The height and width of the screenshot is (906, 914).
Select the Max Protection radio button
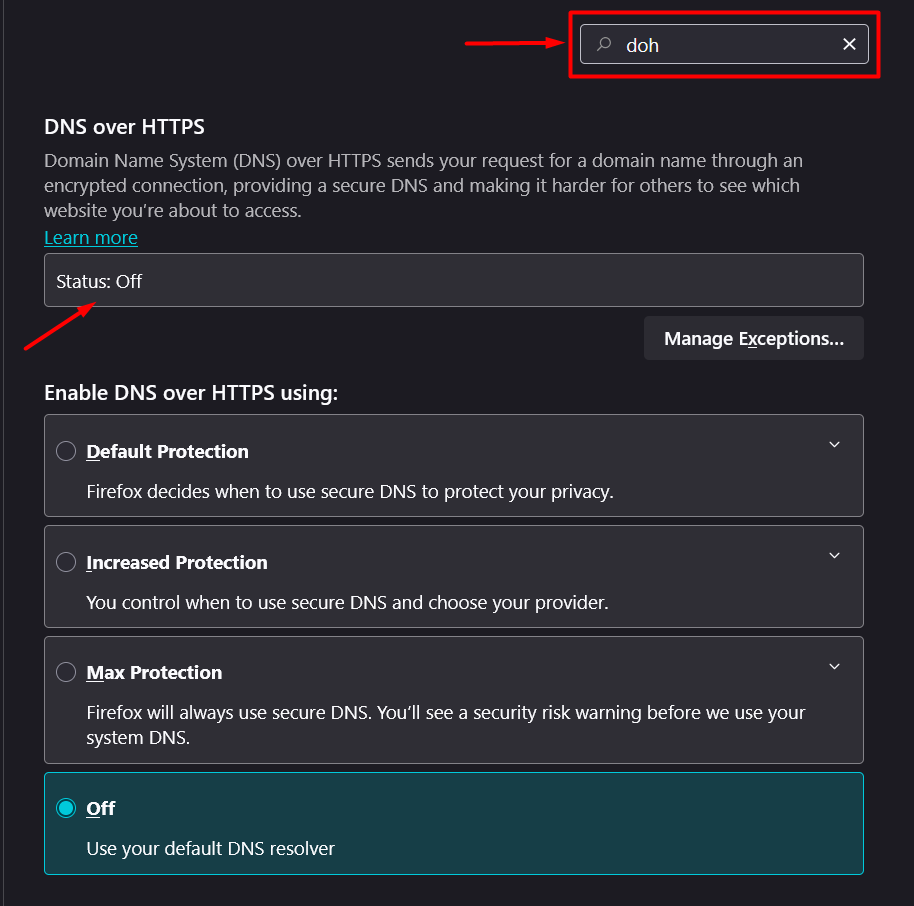[66, 672]
